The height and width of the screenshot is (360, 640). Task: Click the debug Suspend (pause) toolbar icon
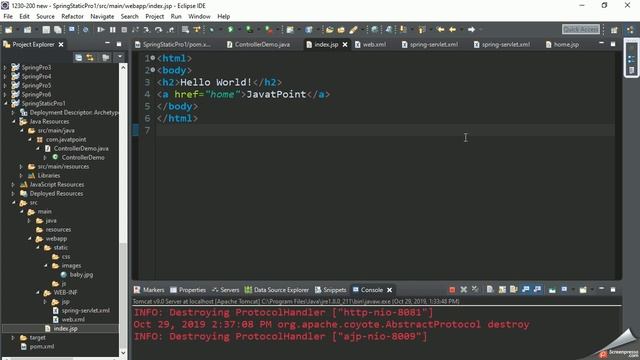coord(112,29)
